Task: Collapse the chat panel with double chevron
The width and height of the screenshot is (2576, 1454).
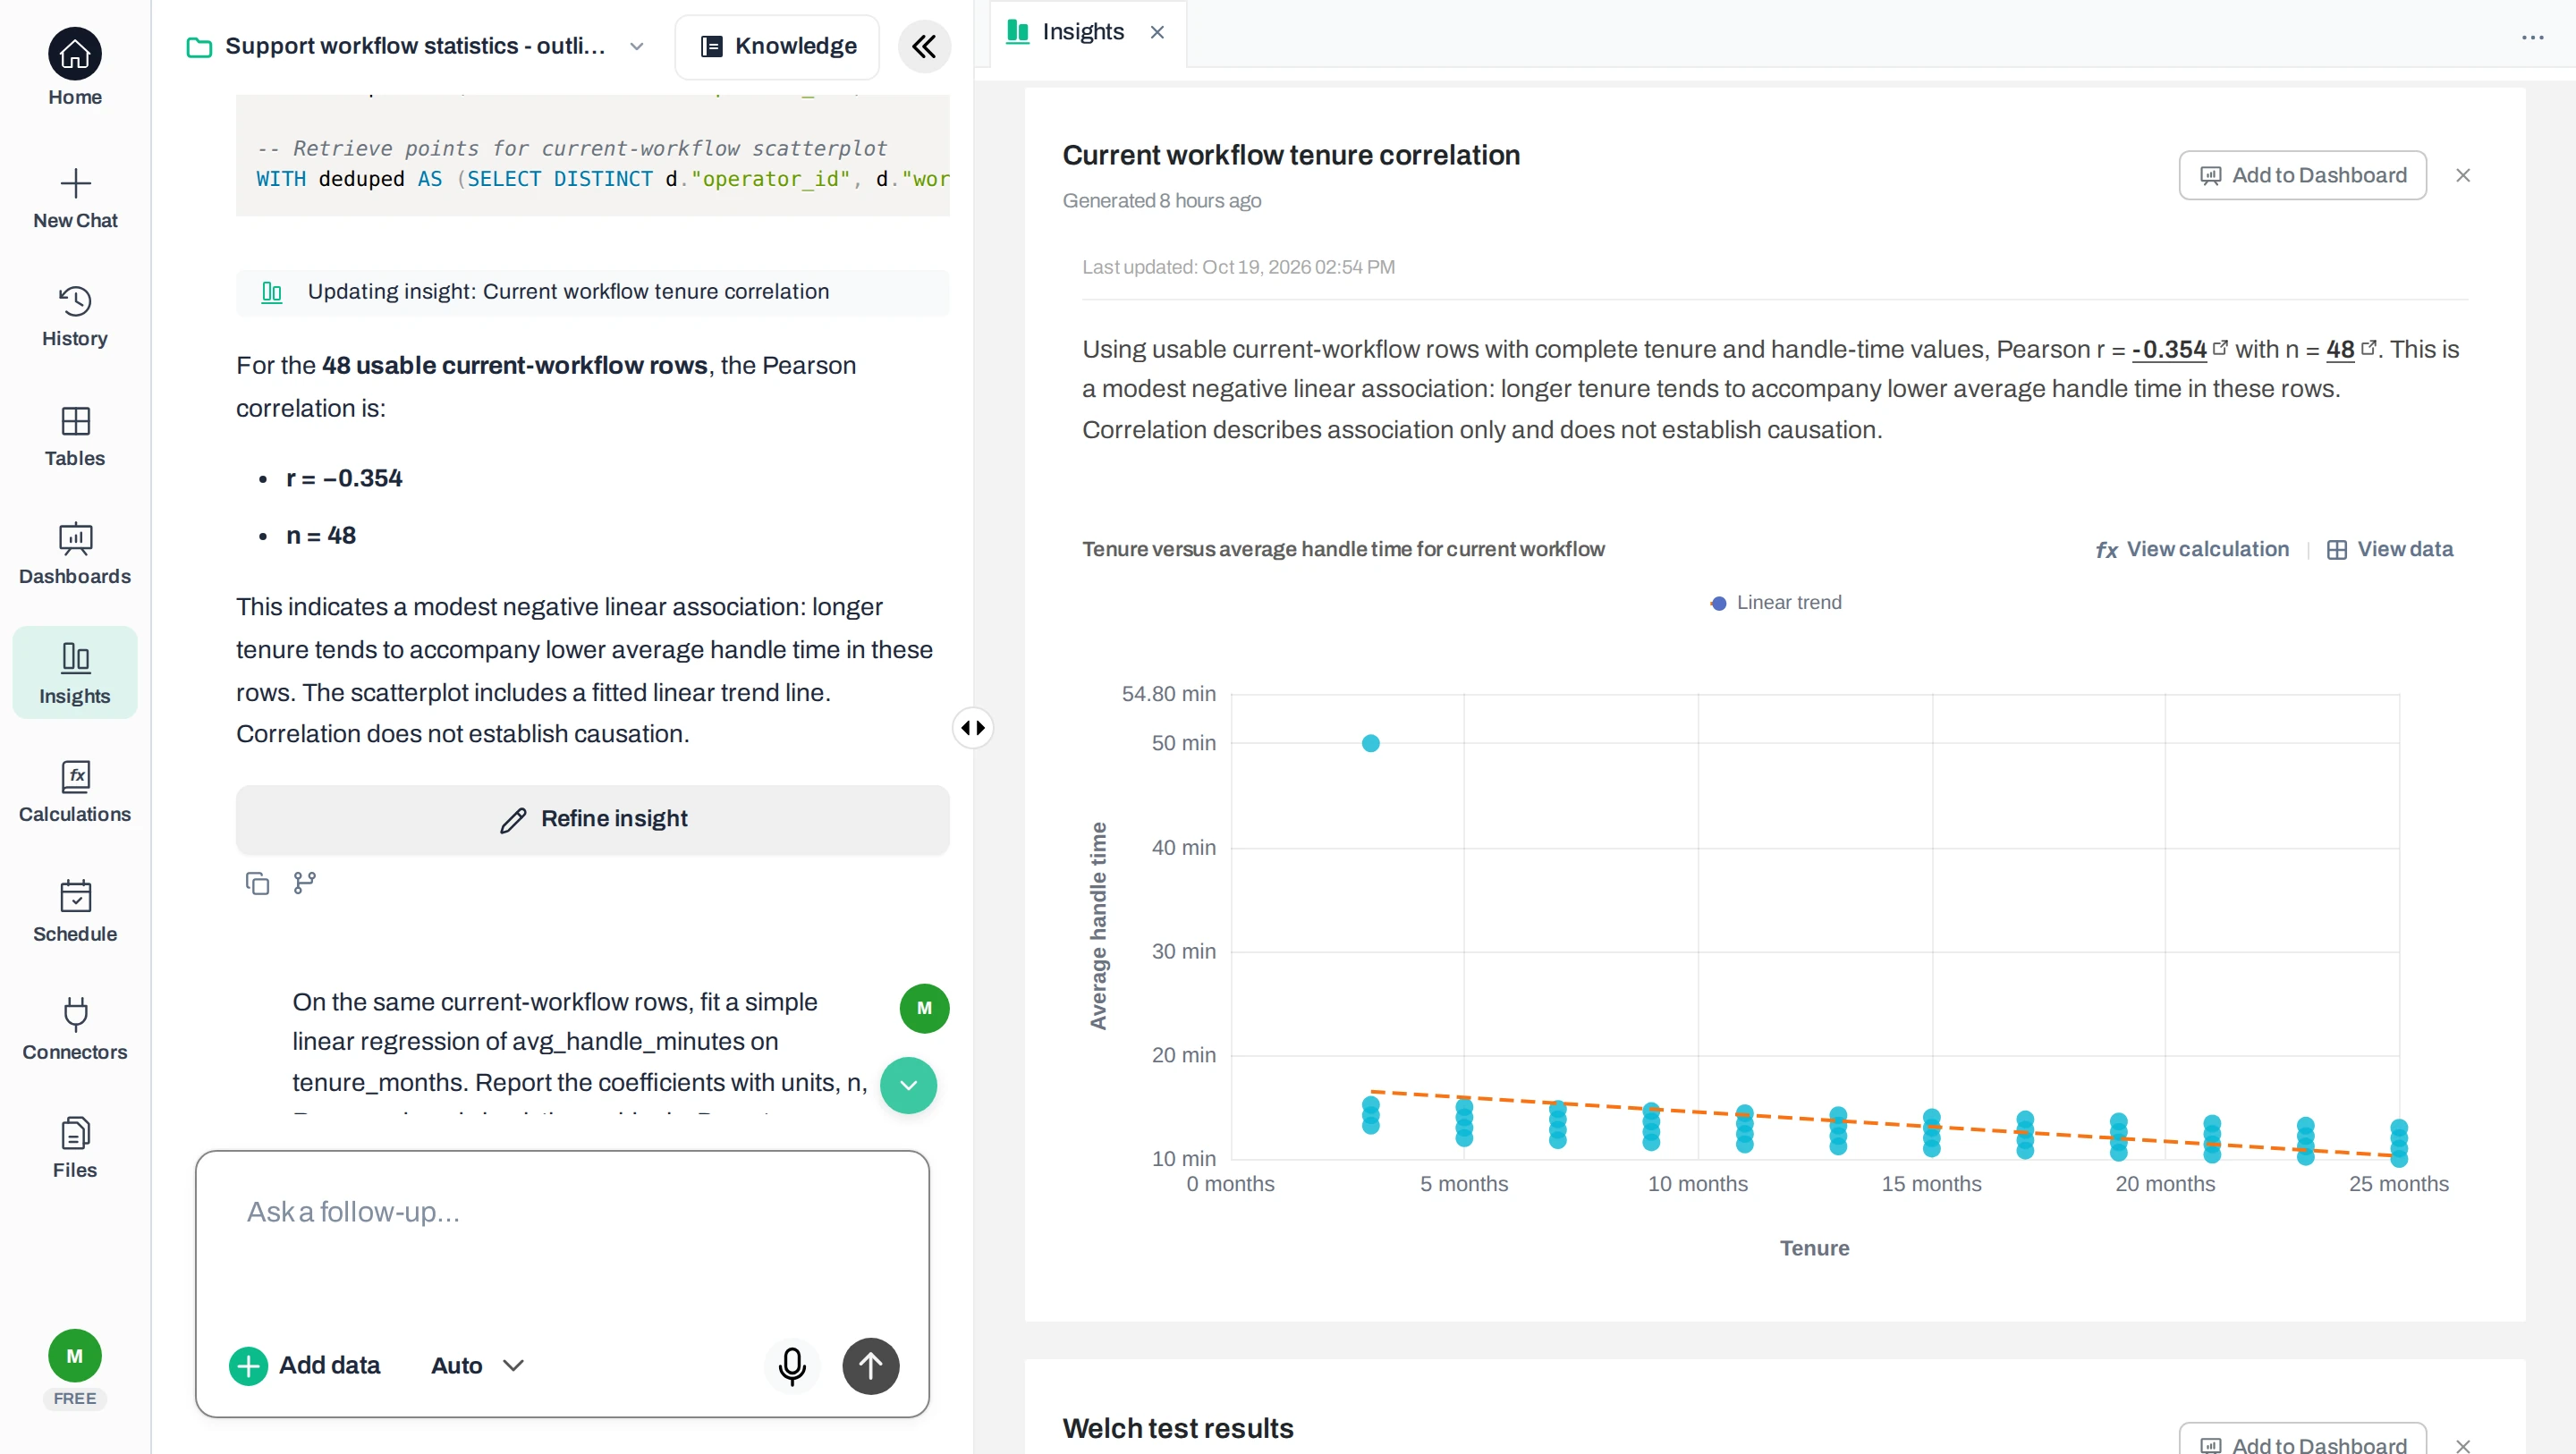Action: [x=924, y=46]
